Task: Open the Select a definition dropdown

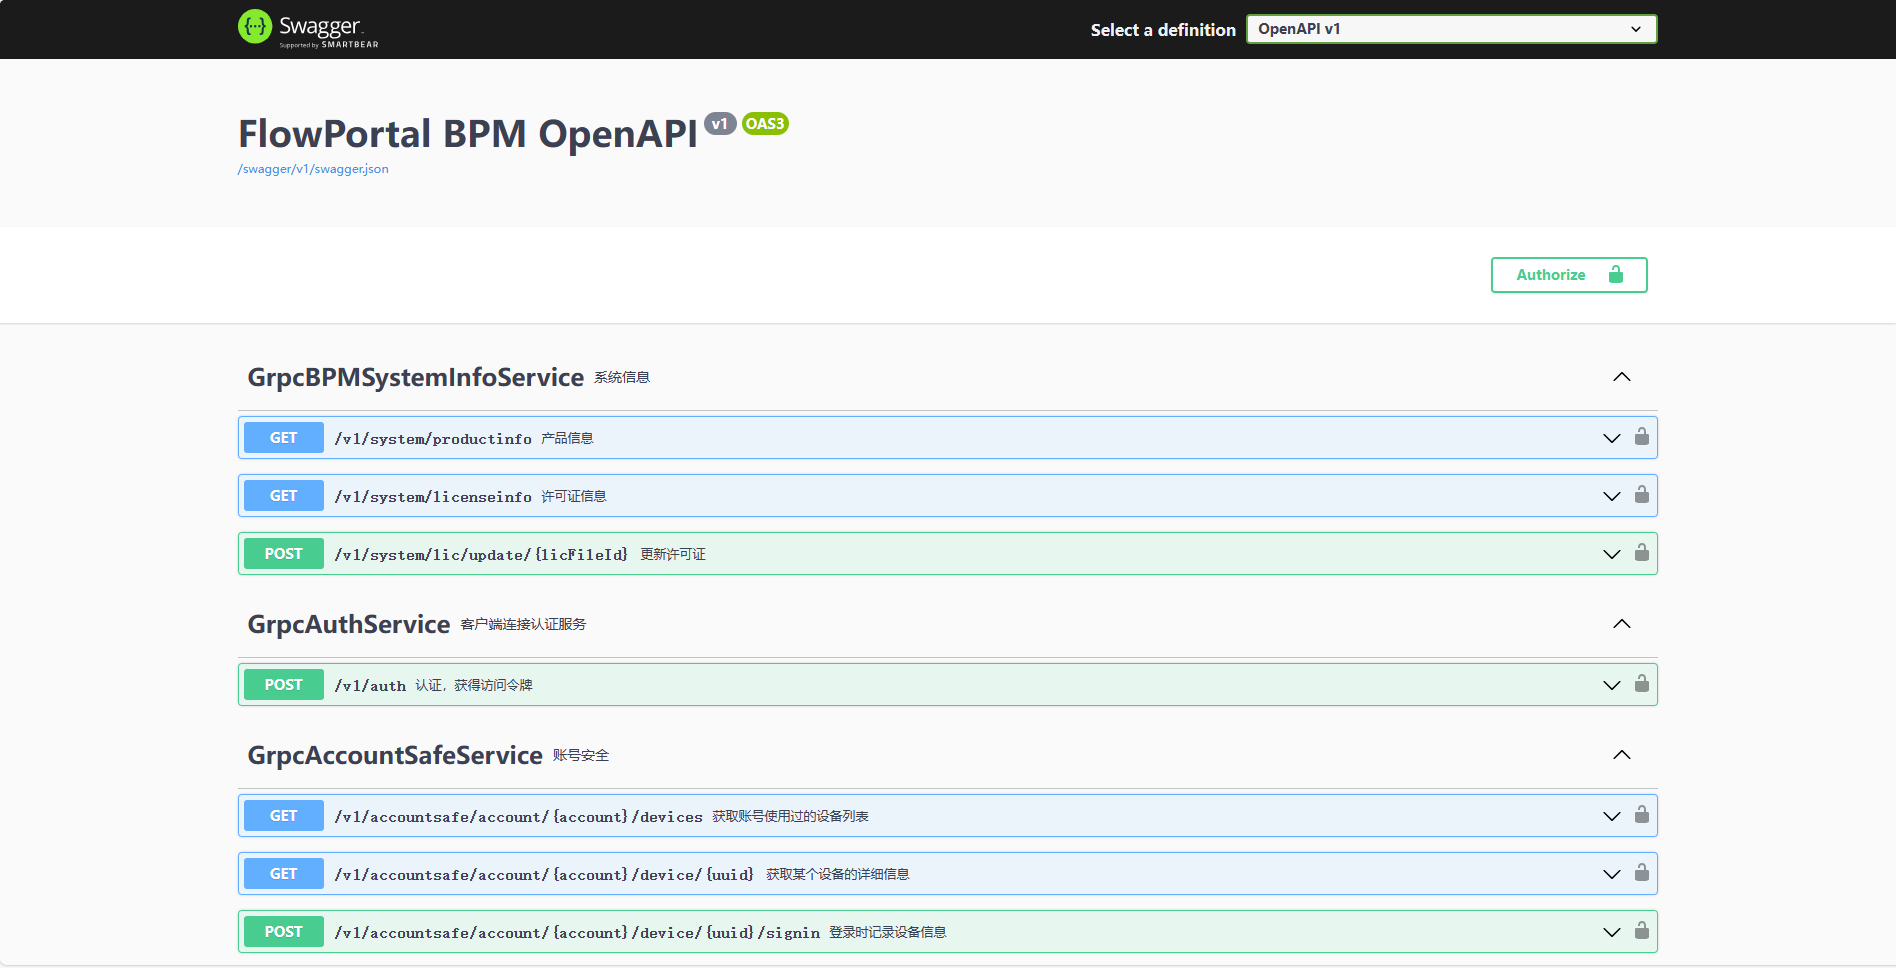Action: (1450, 29)
